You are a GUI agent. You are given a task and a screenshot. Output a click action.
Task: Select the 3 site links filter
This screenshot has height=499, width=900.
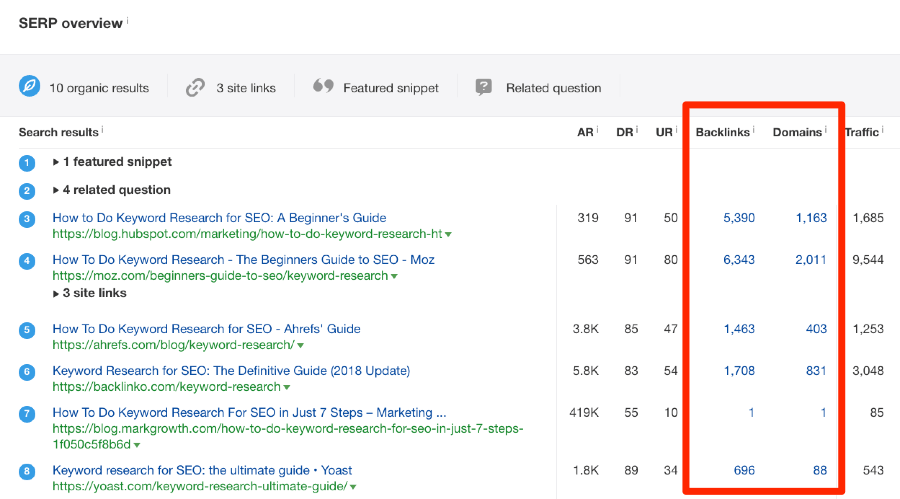[231, 87]
